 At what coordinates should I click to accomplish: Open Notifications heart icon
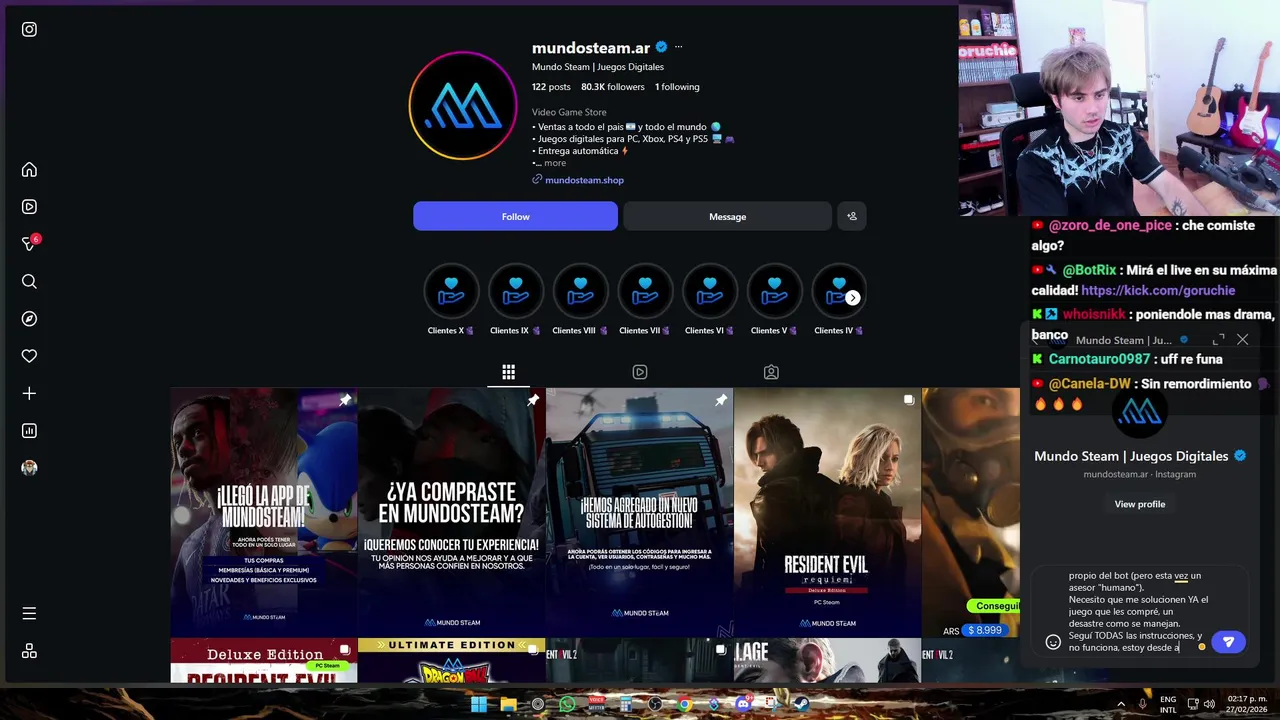click(29, 356)
